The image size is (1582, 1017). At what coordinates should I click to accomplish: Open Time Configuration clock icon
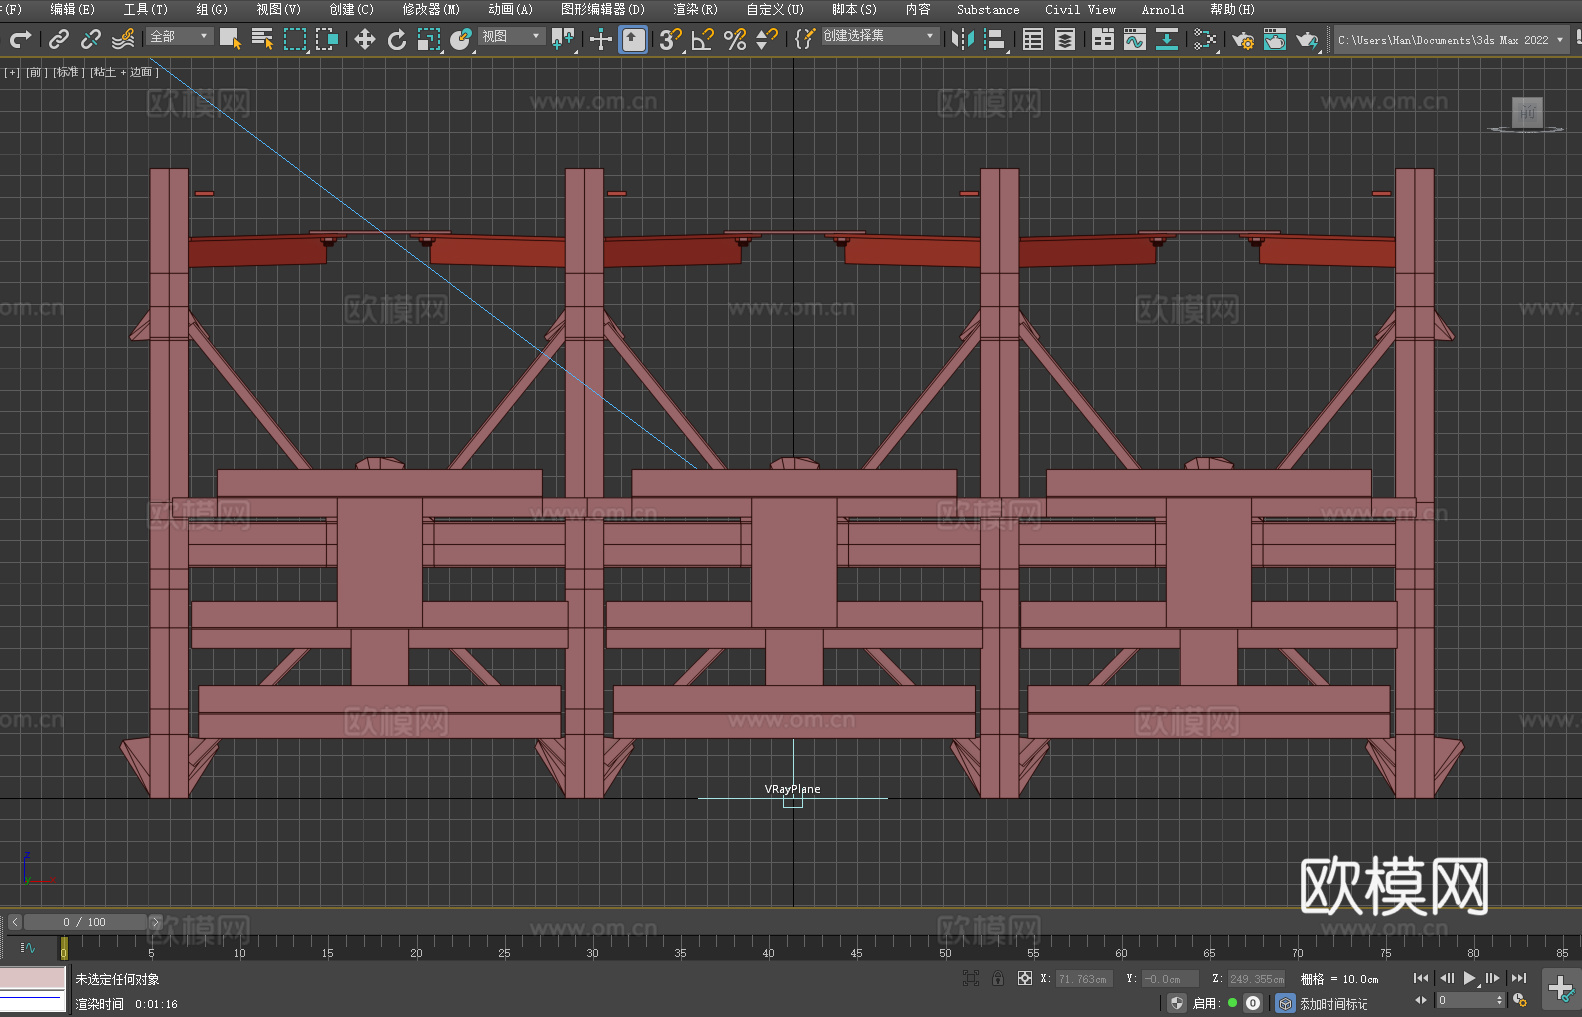[1520, 1000]
